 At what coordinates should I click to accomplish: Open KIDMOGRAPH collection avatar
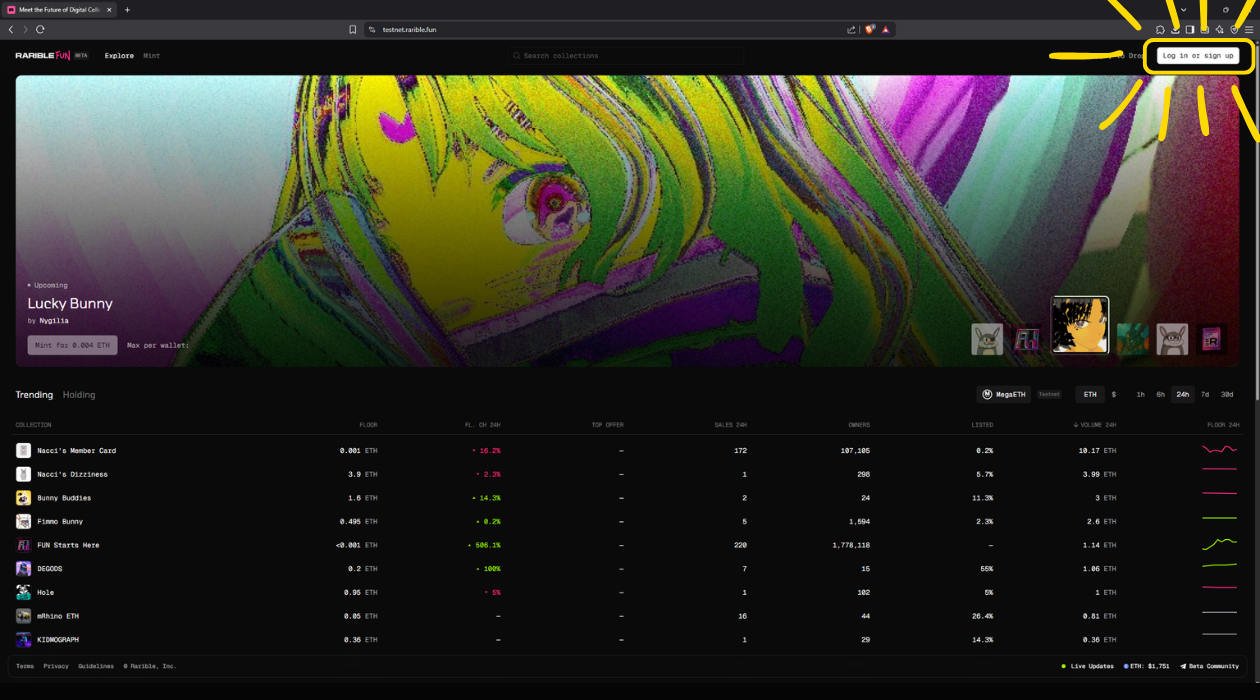point(23,640)
